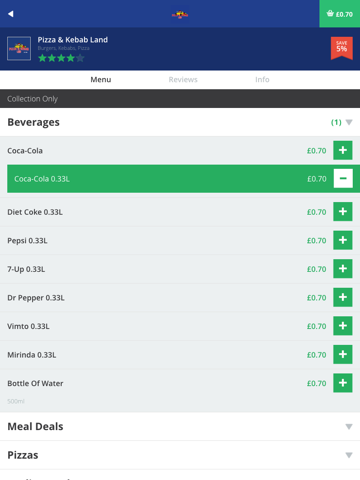Collapse the Beverages section
This screenshot has height=480, width=360.
349,122
